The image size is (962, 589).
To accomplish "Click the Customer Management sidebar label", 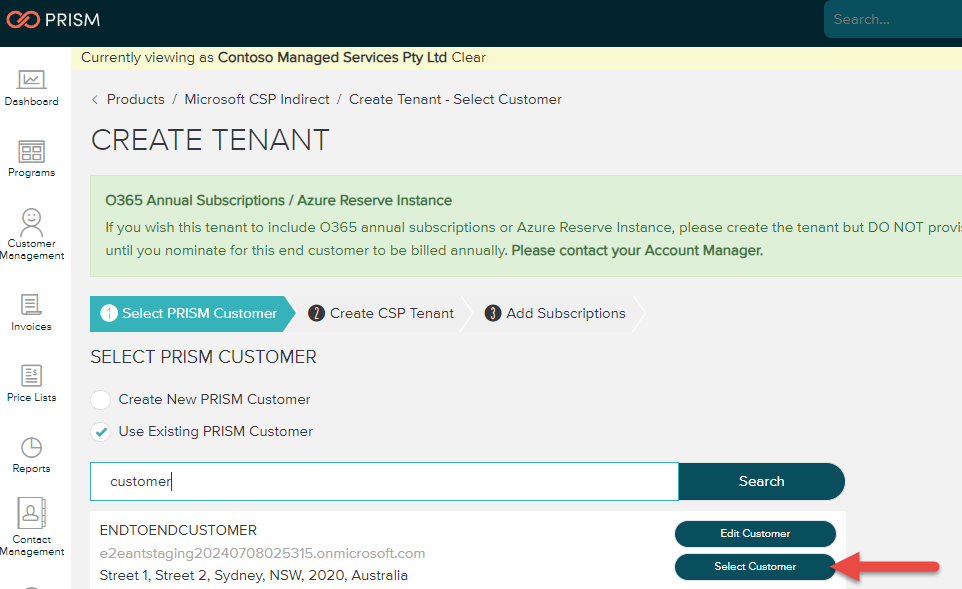I will (x=31, y=250).
